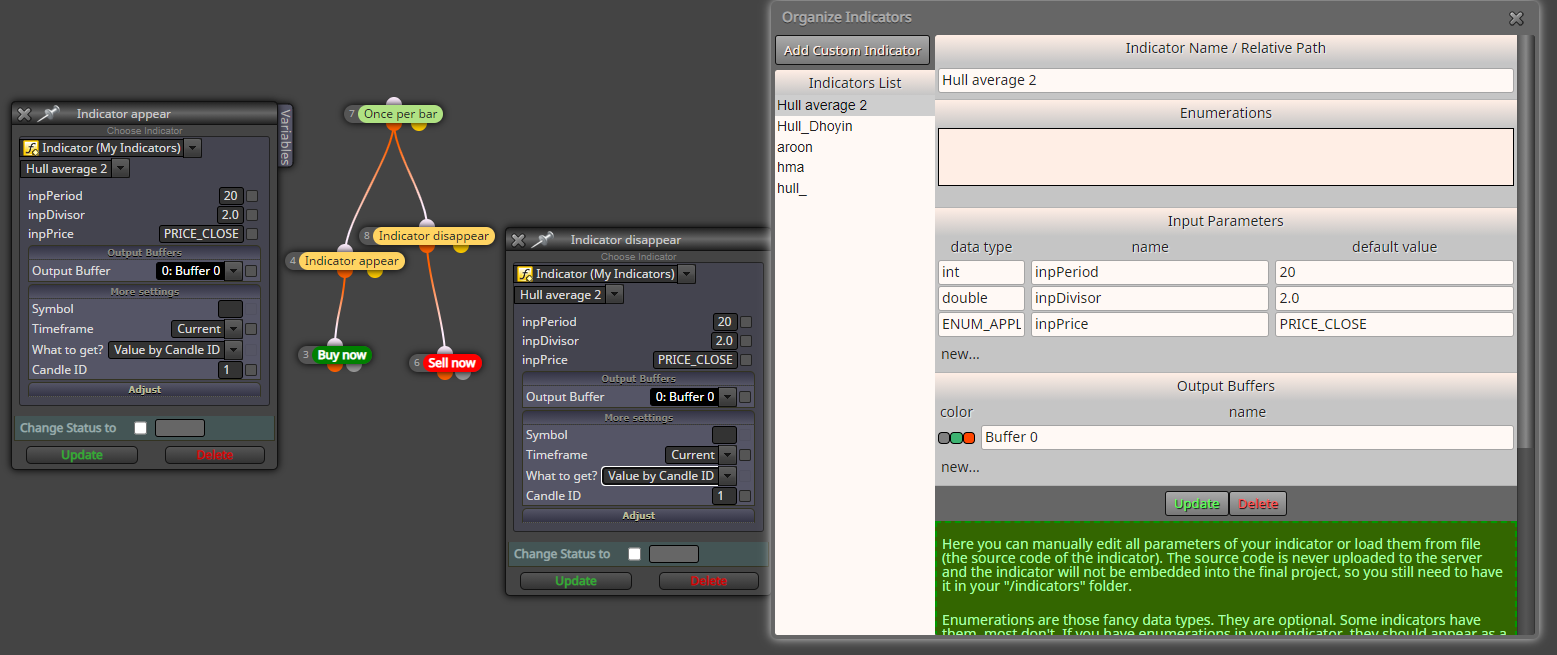The width and height of the screenshot is (1557, 655).
Task: Click the number 6 badge on Sell now
Action: tap(417, 363)
